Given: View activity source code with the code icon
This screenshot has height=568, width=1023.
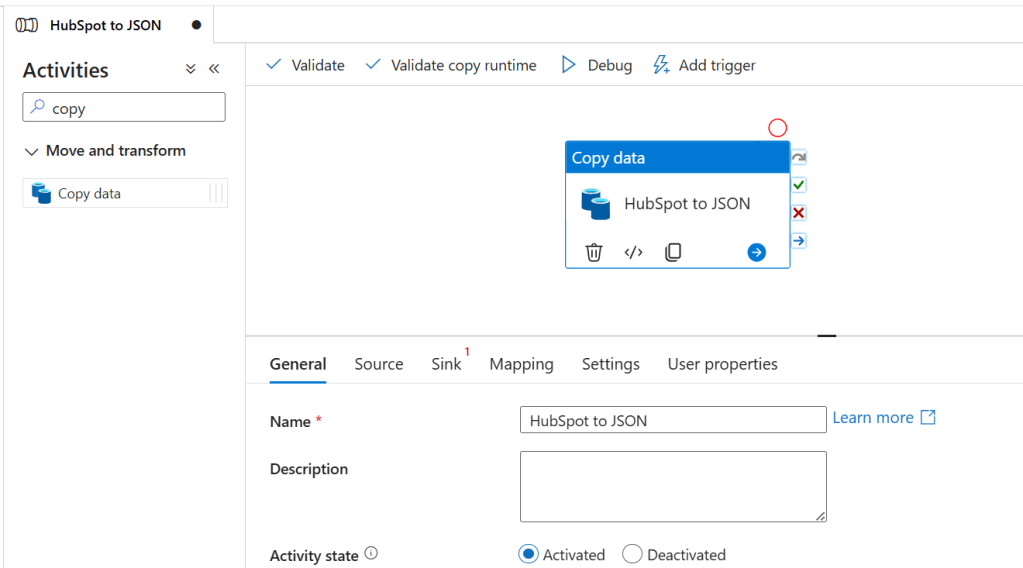Looking at the screenshot, I should 633,252.
